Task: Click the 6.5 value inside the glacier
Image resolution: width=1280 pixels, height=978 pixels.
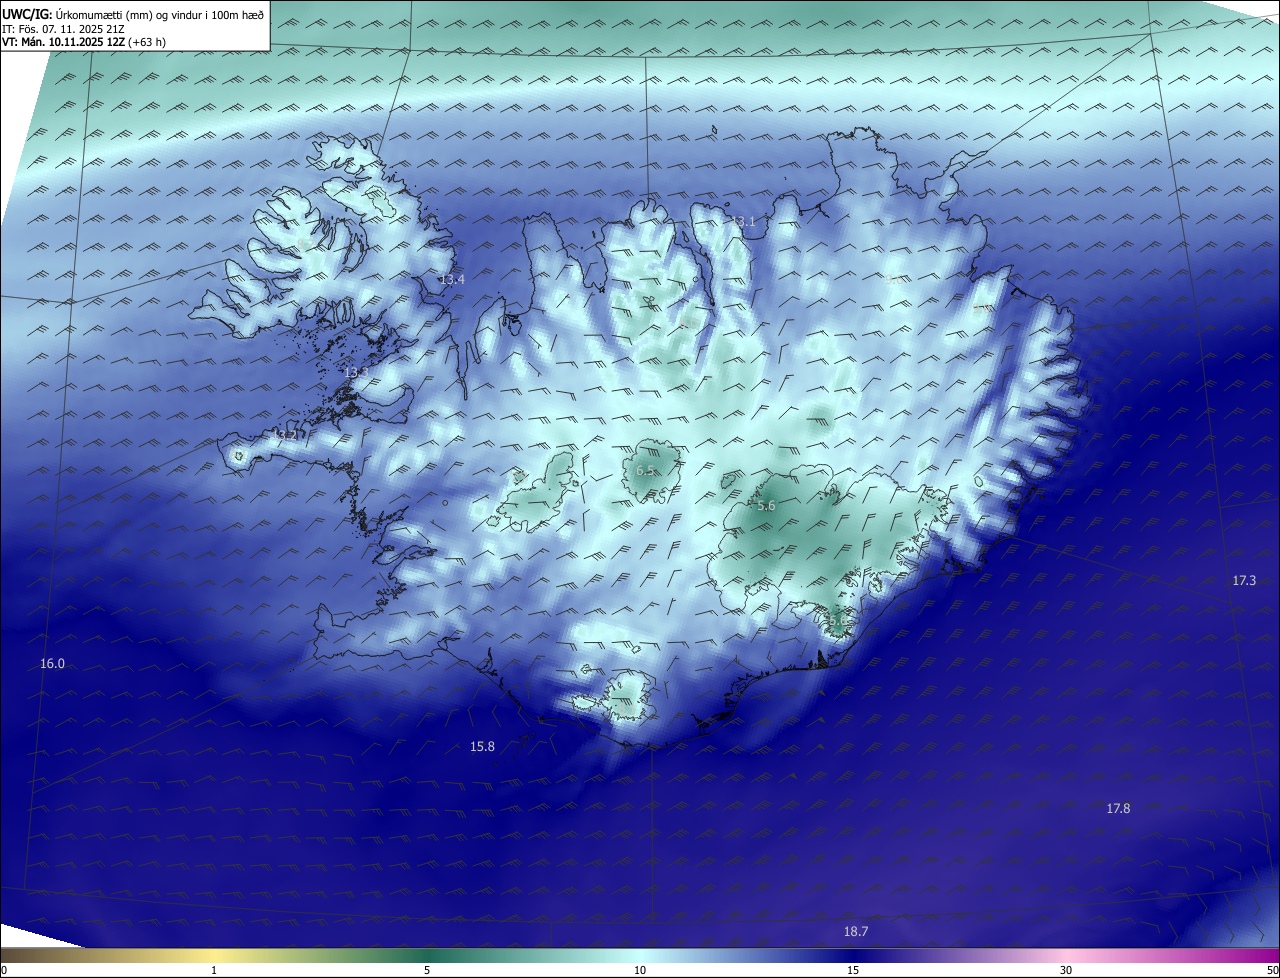Action: click(645, 470)
